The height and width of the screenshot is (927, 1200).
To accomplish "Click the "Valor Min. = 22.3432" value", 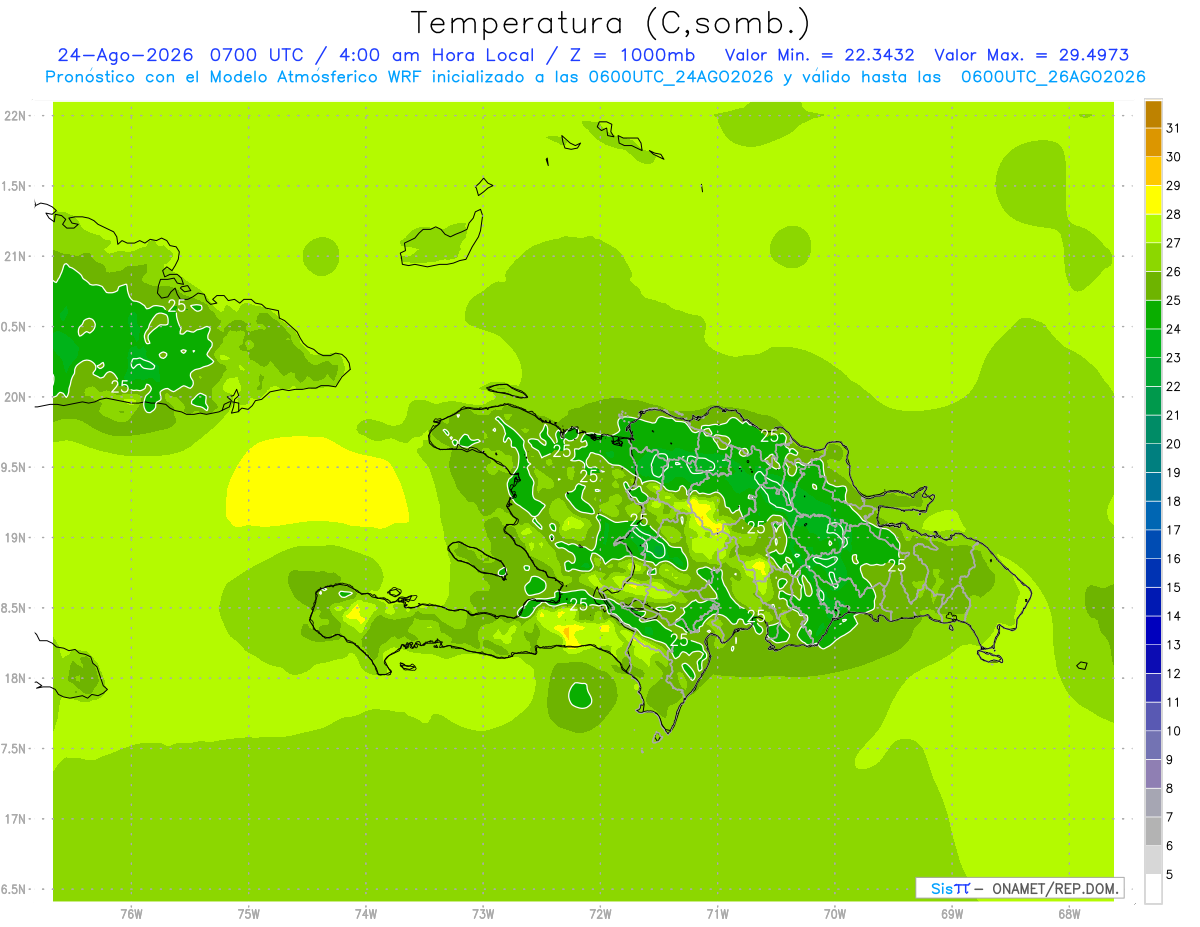I will pyautogui.click(x=819, y=56).
